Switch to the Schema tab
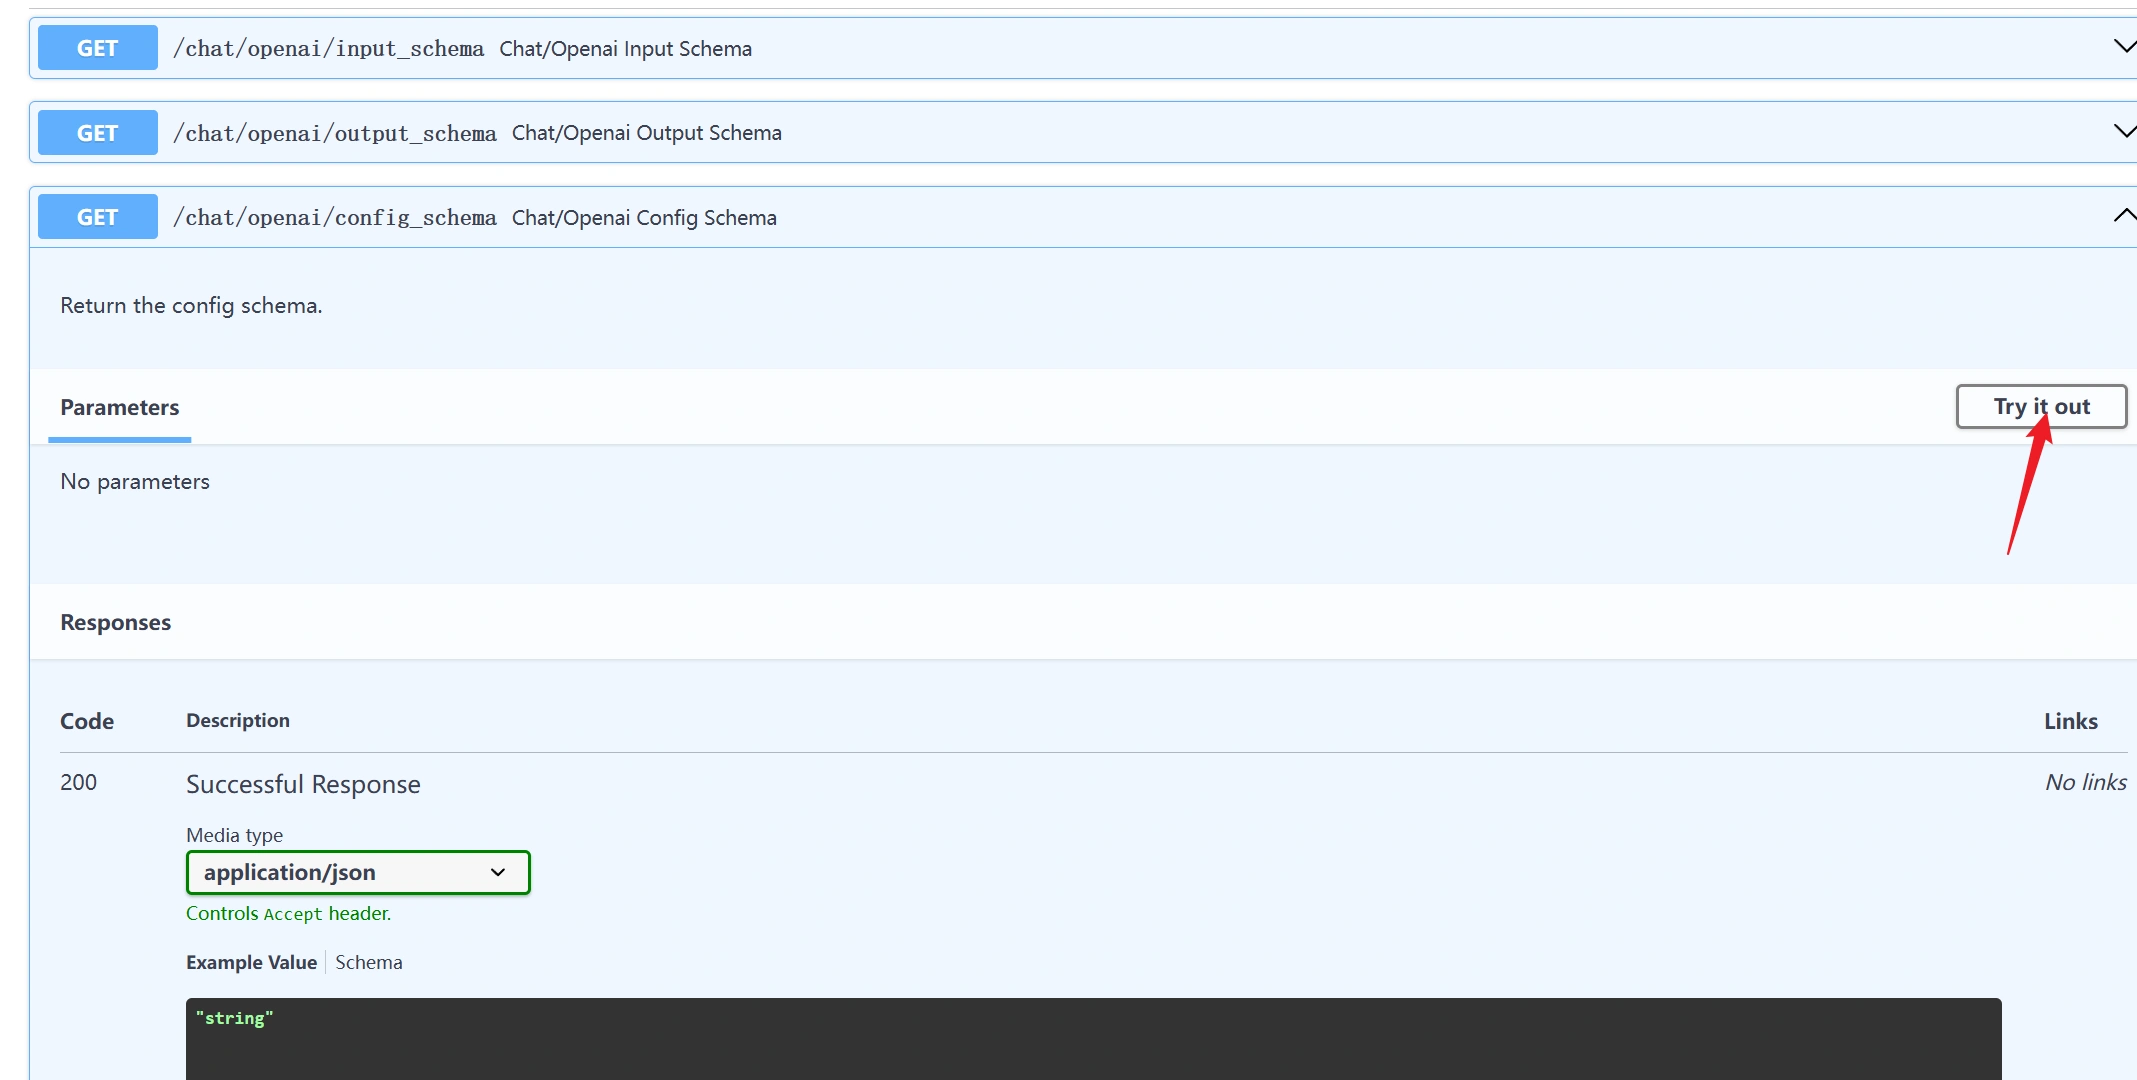This screenshot has width=2137, height=1080. (x=368, y=962)
